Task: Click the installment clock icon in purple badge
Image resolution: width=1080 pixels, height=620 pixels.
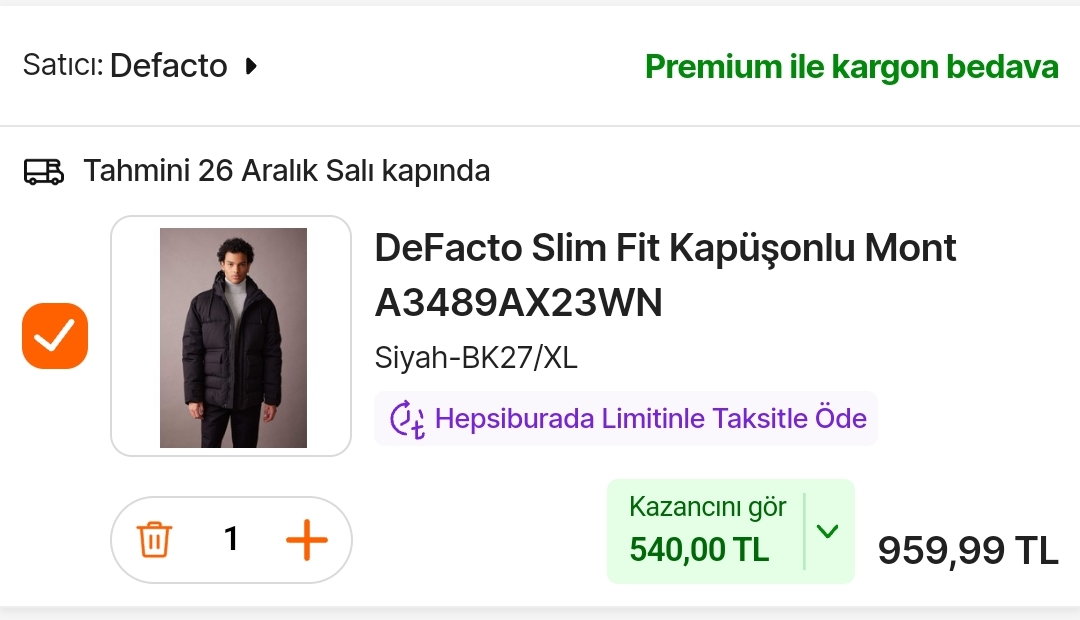Action: tap(407, 418)
